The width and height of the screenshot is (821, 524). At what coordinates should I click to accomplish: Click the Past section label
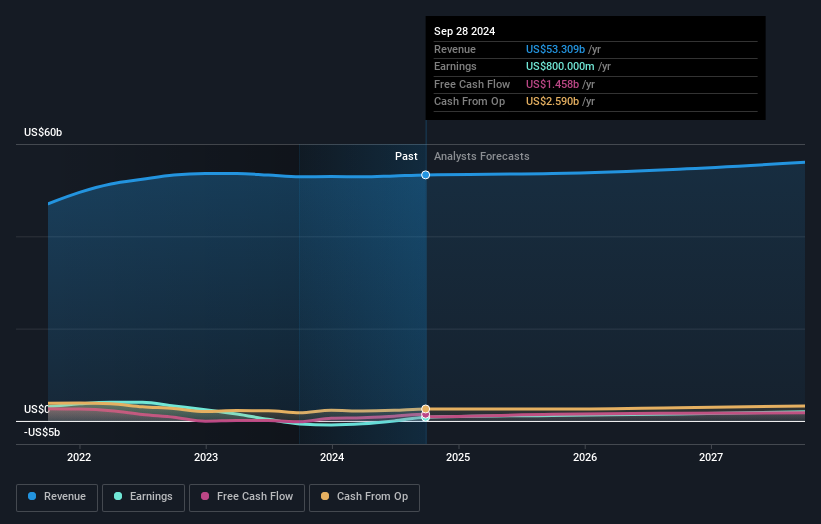click(x=406, y=156)
